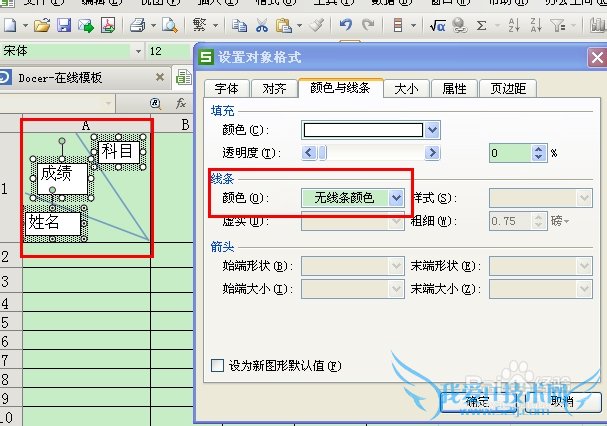This screenshot has height=426, width=607.
Task: Click the 取消 button
Action: (x=562, y=401)
